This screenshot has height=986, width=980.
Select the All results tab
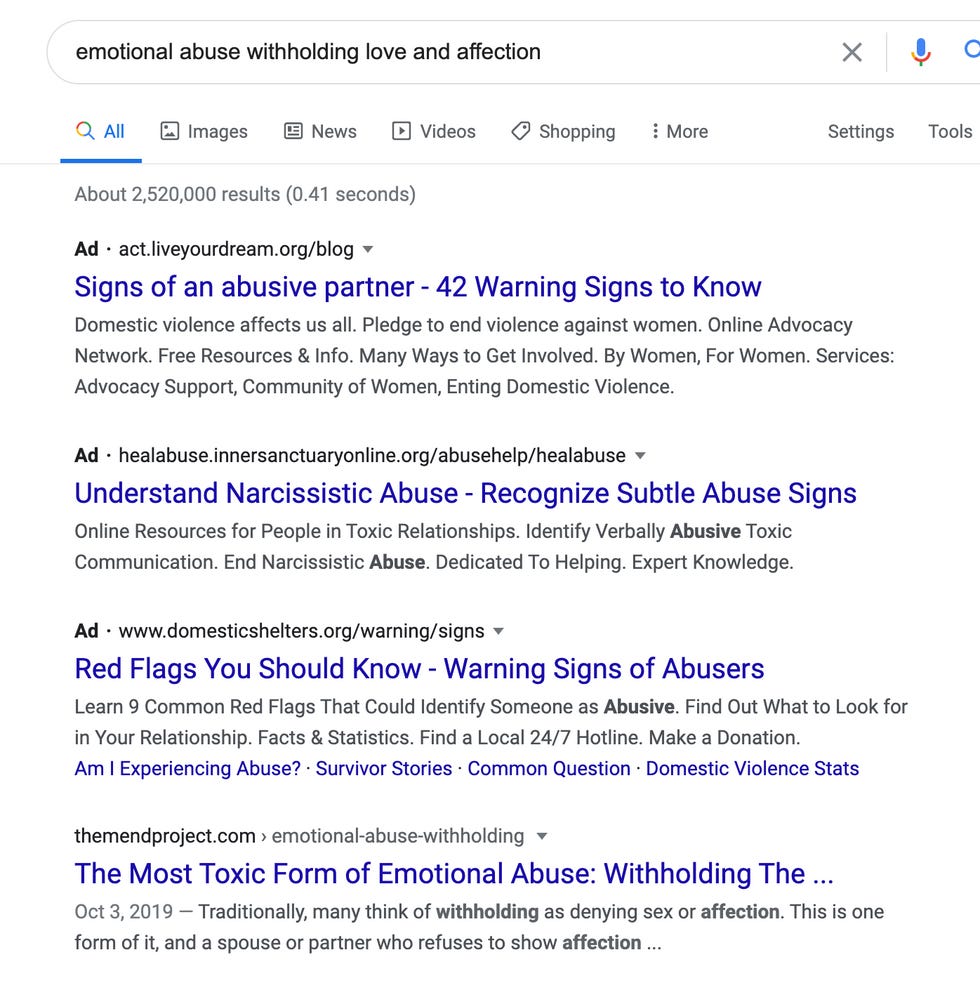pos(101,131)
